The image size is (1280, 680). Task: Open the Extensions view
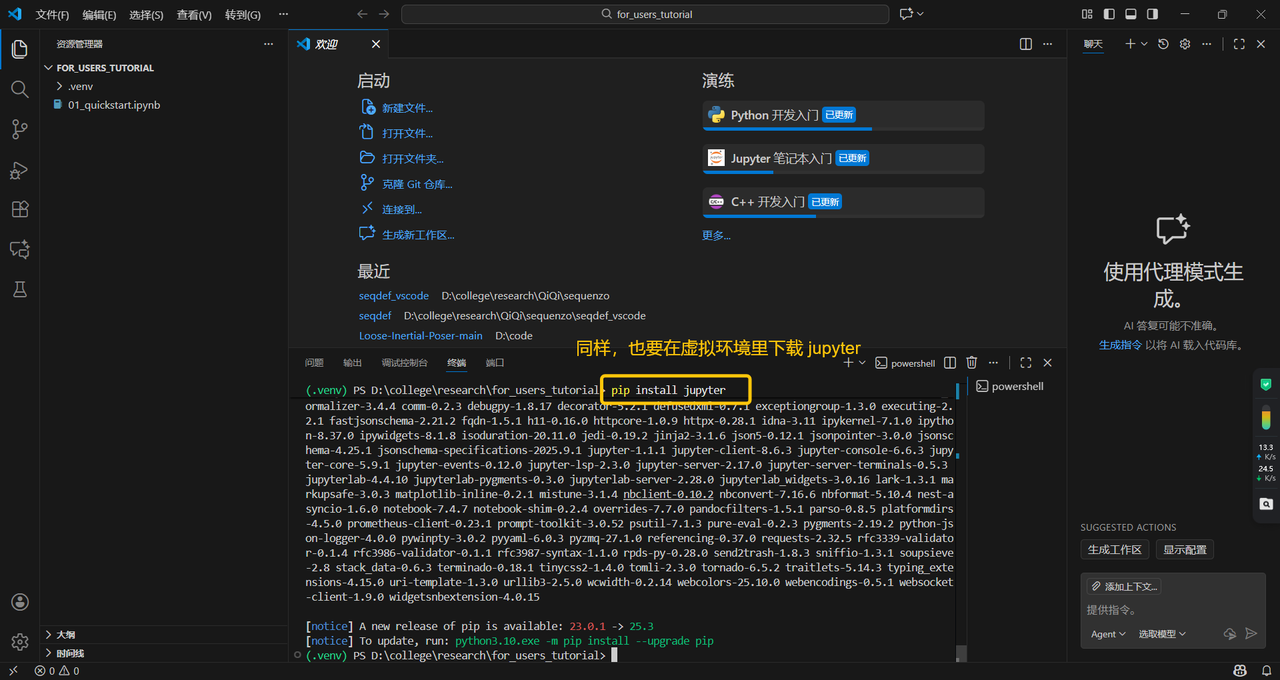coord(19,209)
